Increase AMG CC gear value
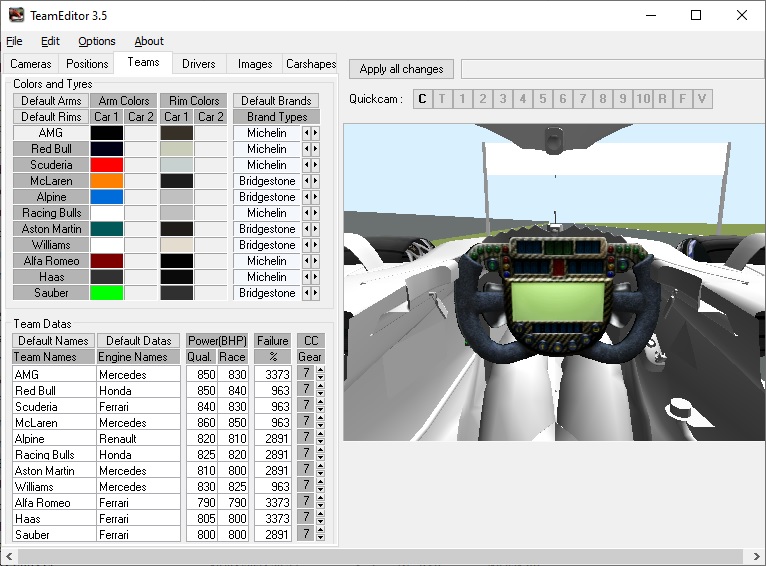Viewport: 766px width, 566px height. point(320,370)
